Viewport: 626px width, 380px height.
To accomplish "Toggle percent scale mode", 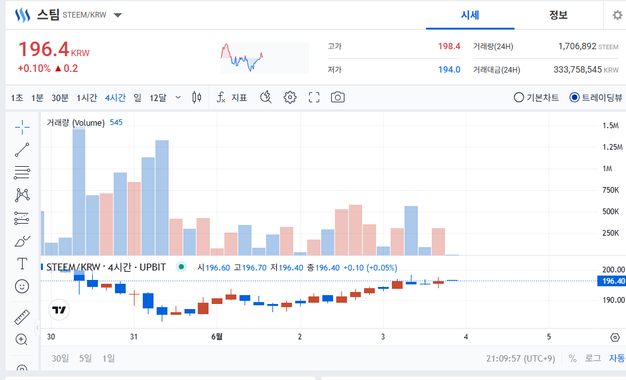I will (x=573, y=358).
